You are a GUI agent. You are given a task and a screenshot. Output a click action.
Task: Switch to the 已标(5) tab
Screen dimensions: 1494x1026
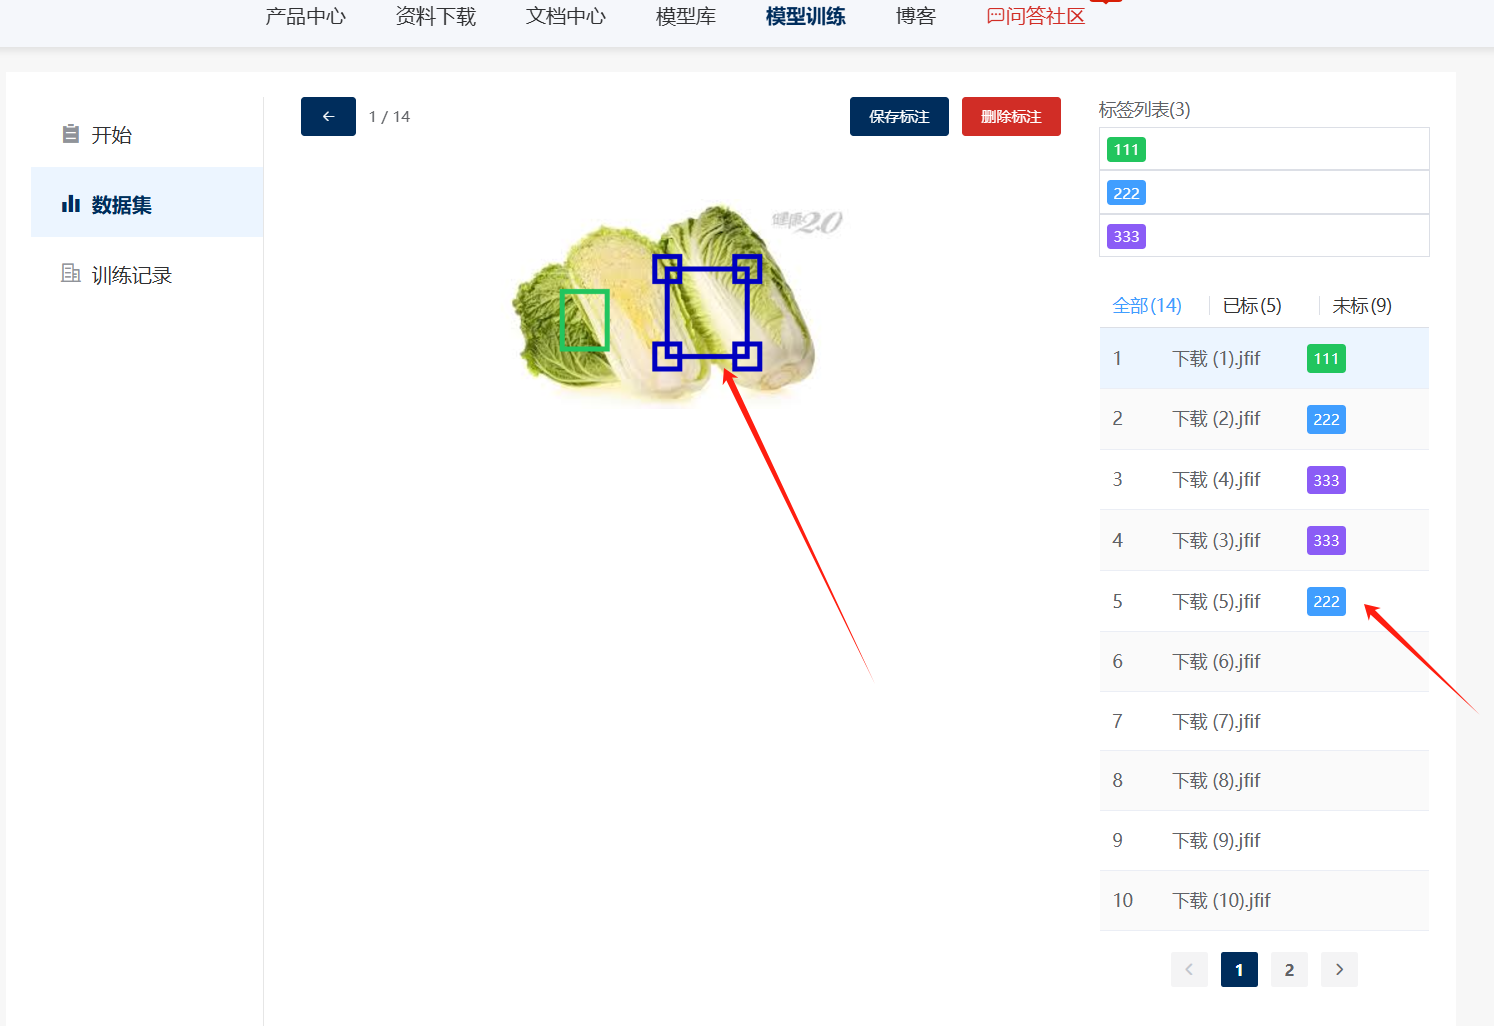(1251, 306)
